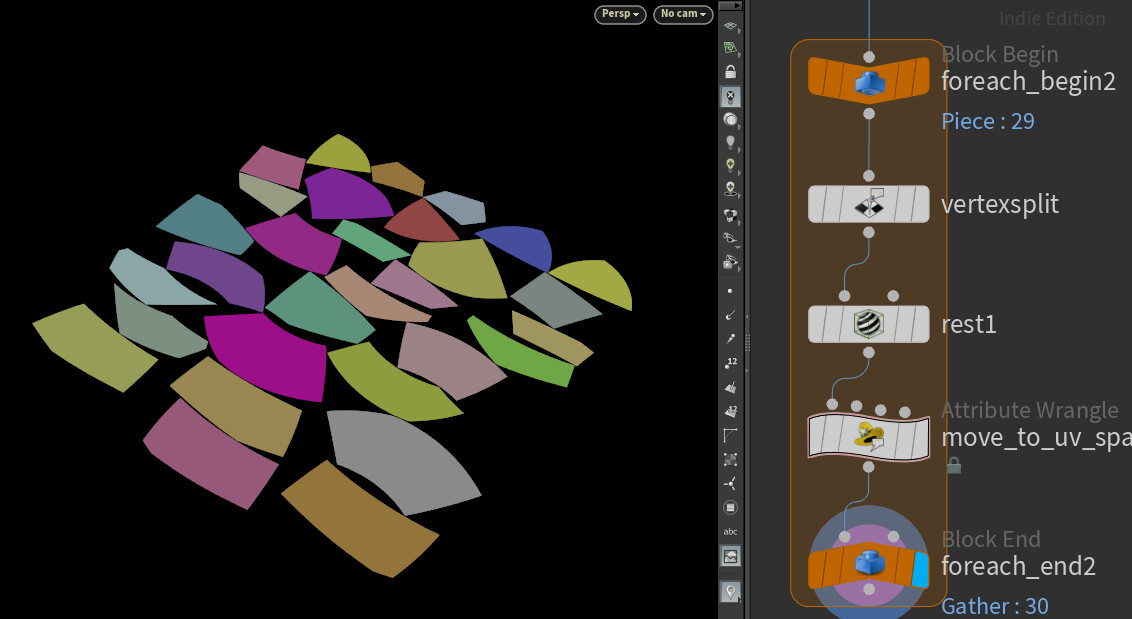The image size is (1132, 619).
Task: Open the Persp view dropdown
Action: pos(620,14)
